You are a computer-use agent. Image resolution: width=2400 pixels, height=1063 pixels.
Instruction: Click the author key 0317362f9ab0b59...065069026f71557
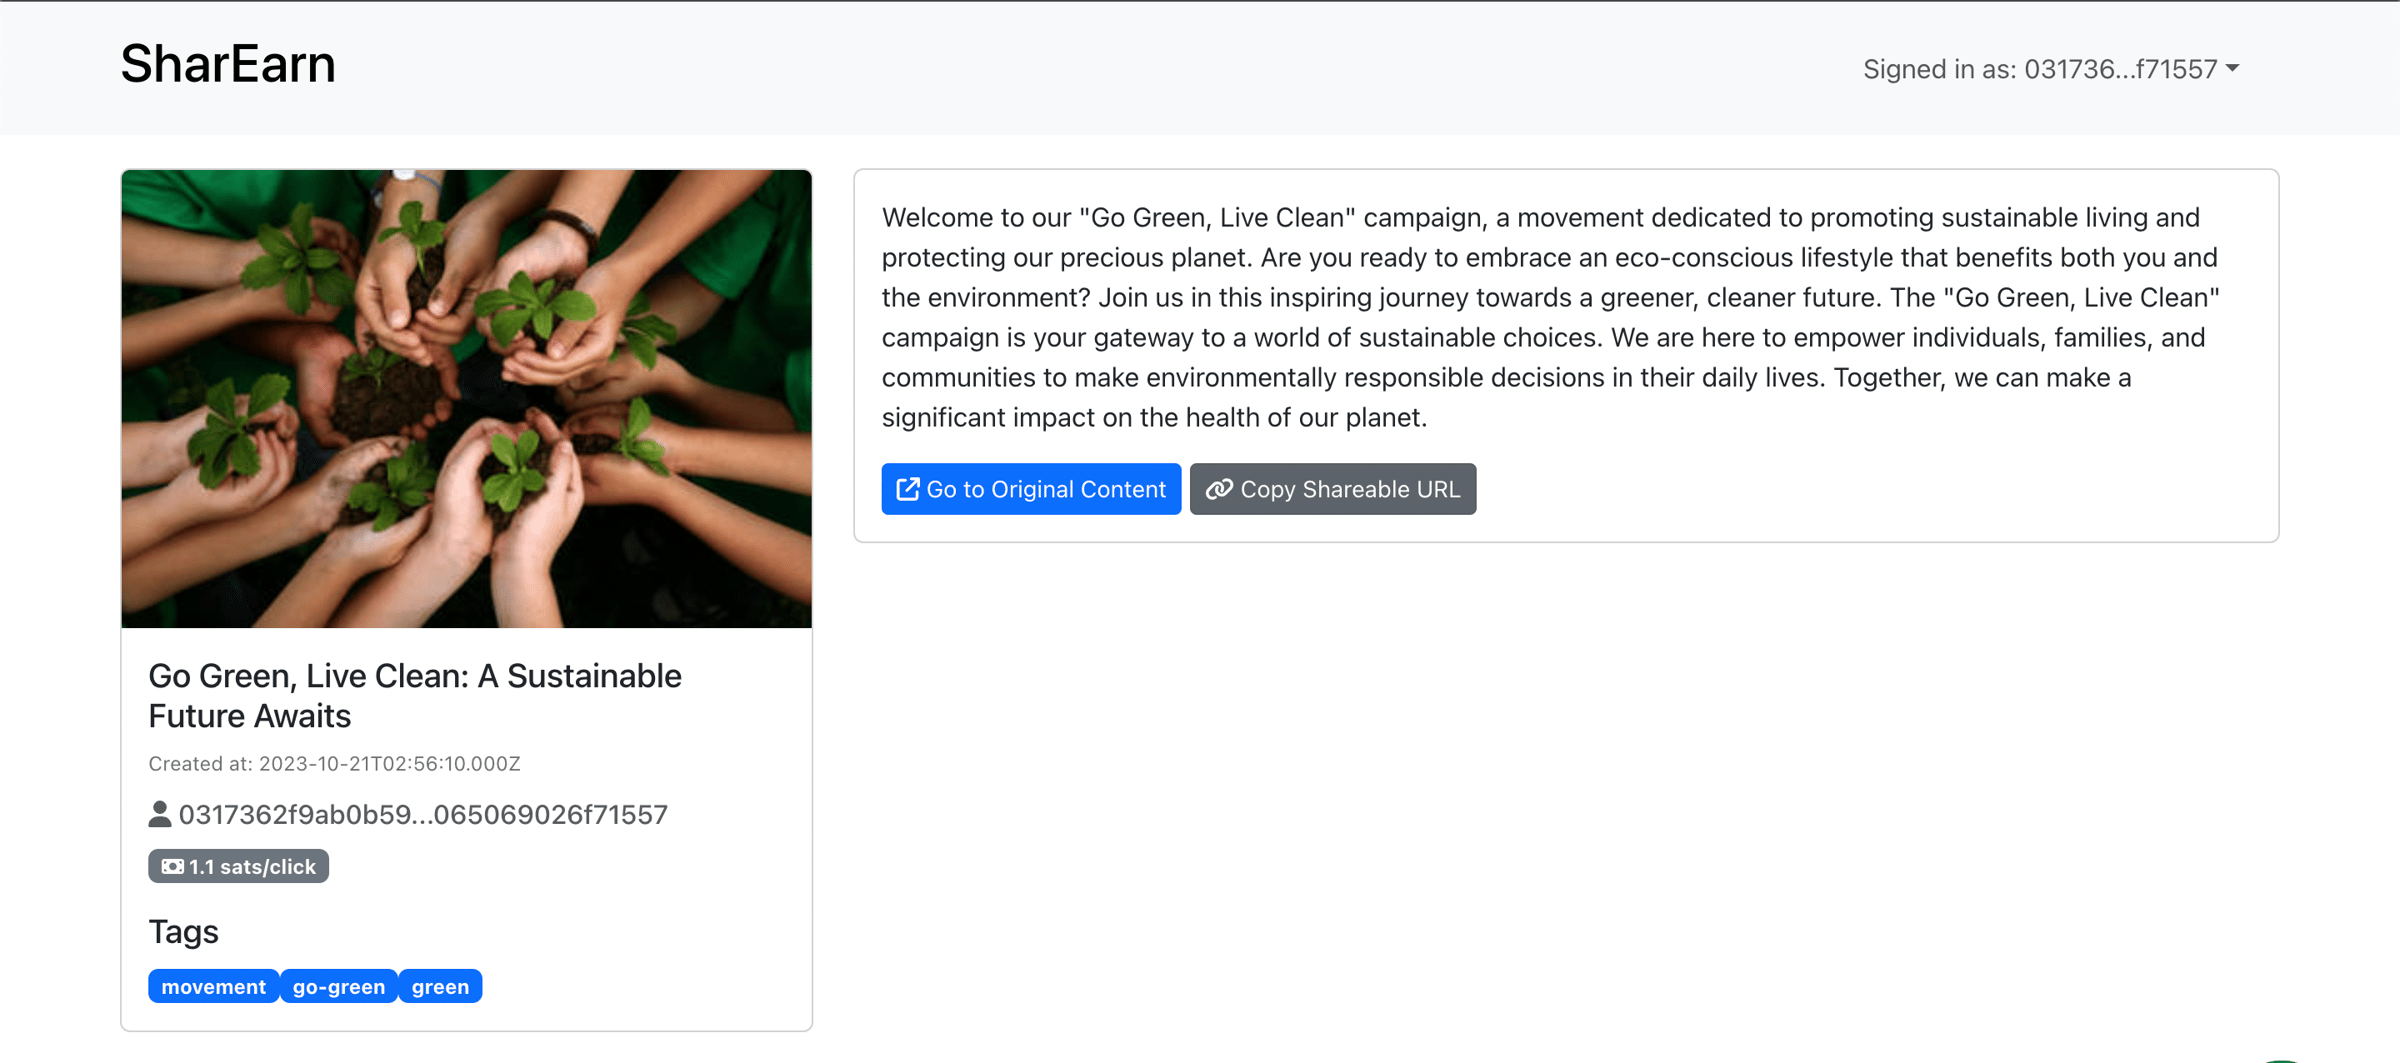pyautogui.click(x=423, y=814)
